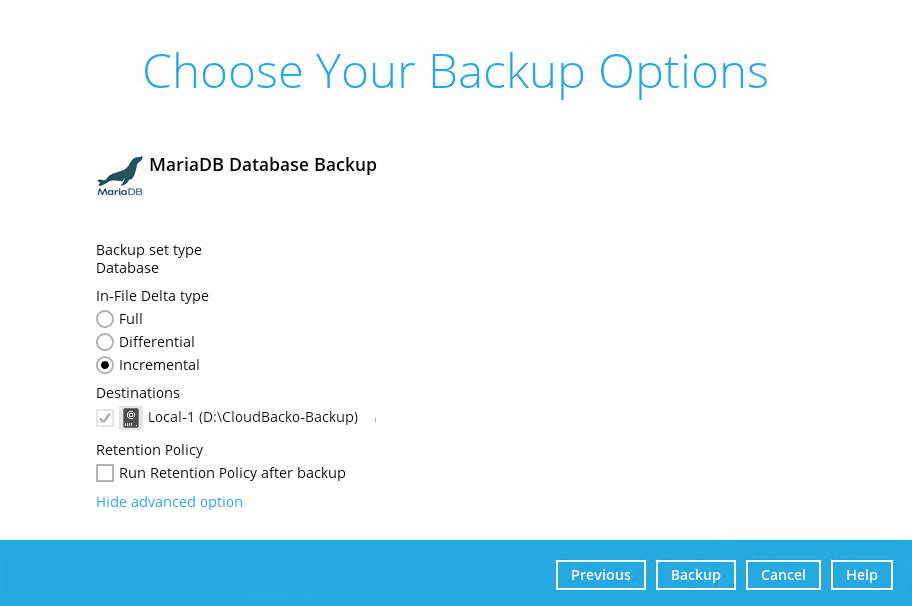Click the MariaDB Database Backup heading
Screen dimensions: 912x606
(x=263, y=165)
